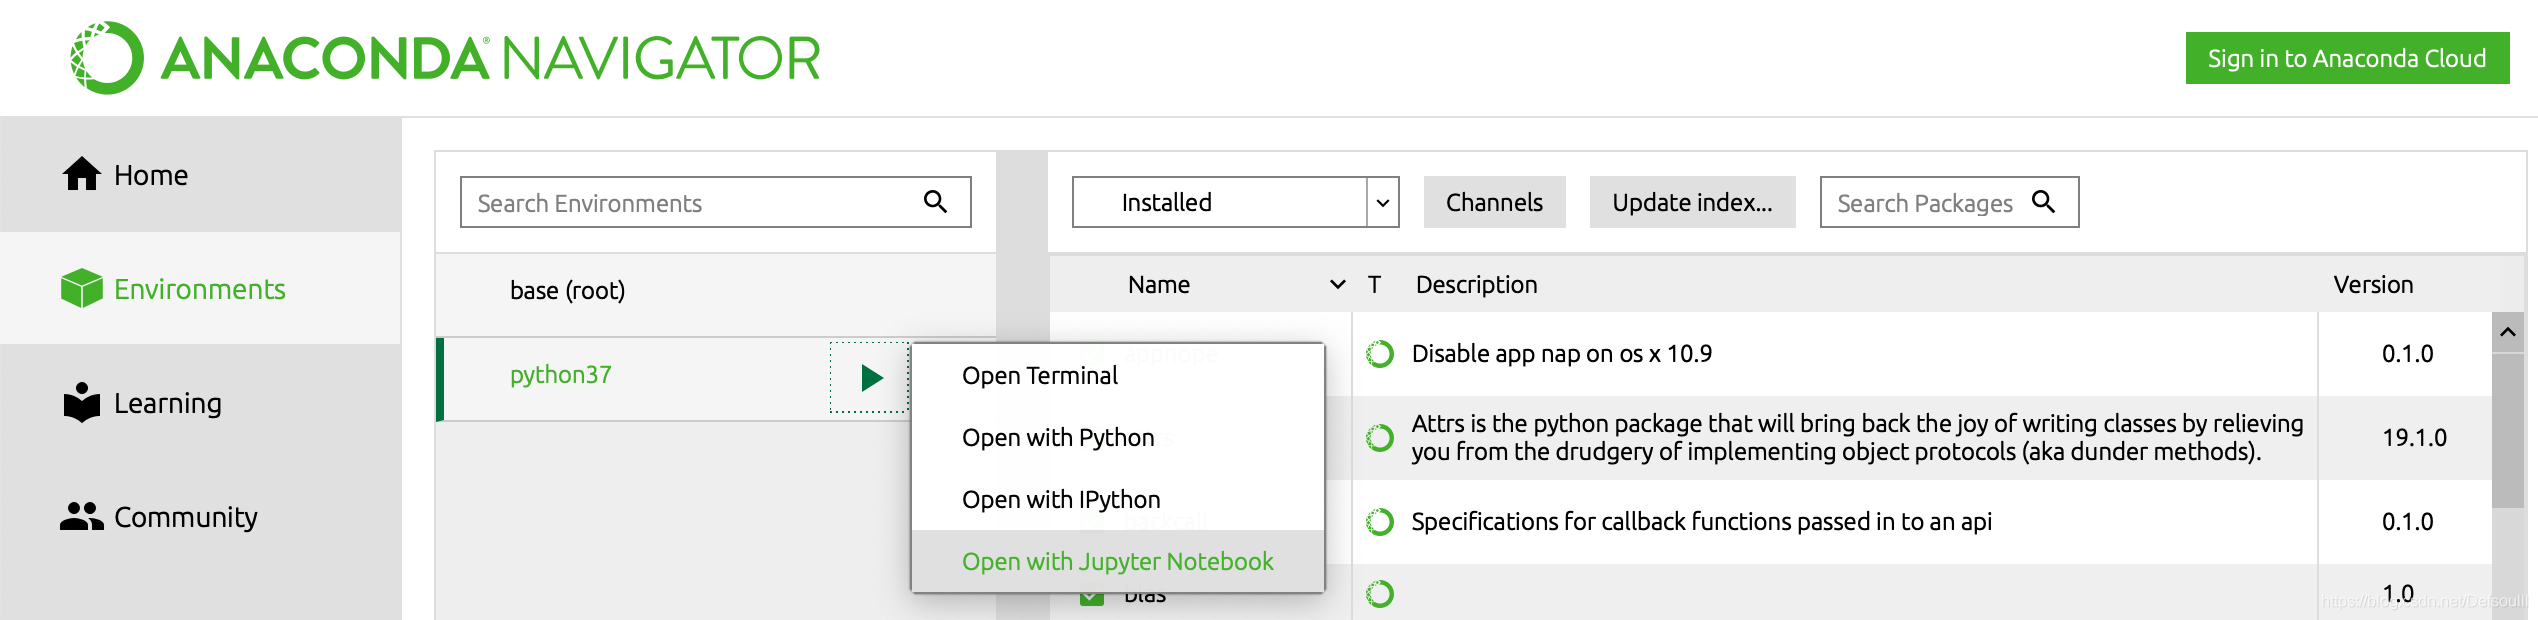
Task: Choose Open Terminal from the menu
Action: 1118,376
